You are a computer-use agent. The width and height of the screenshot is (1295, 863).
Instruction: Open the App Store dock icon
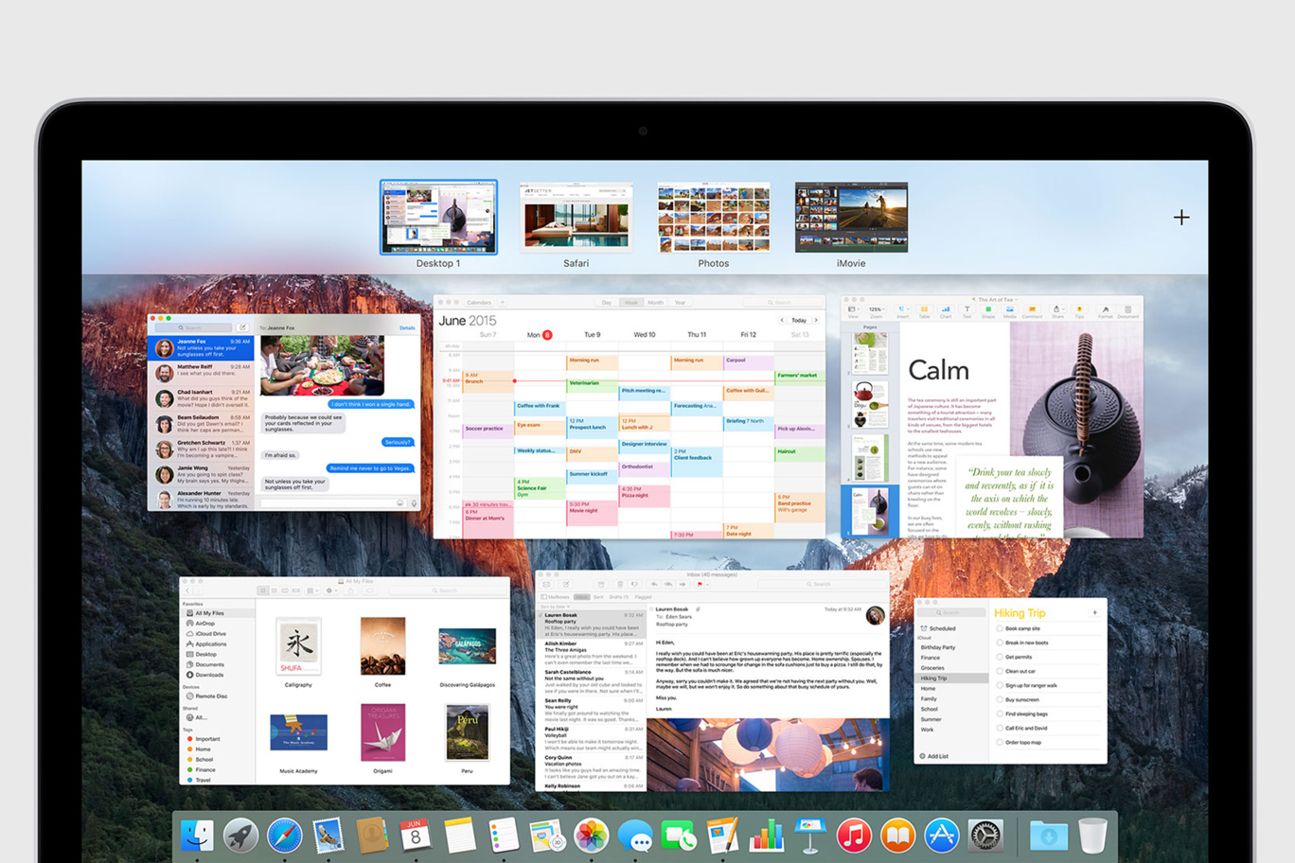[942, 836]
